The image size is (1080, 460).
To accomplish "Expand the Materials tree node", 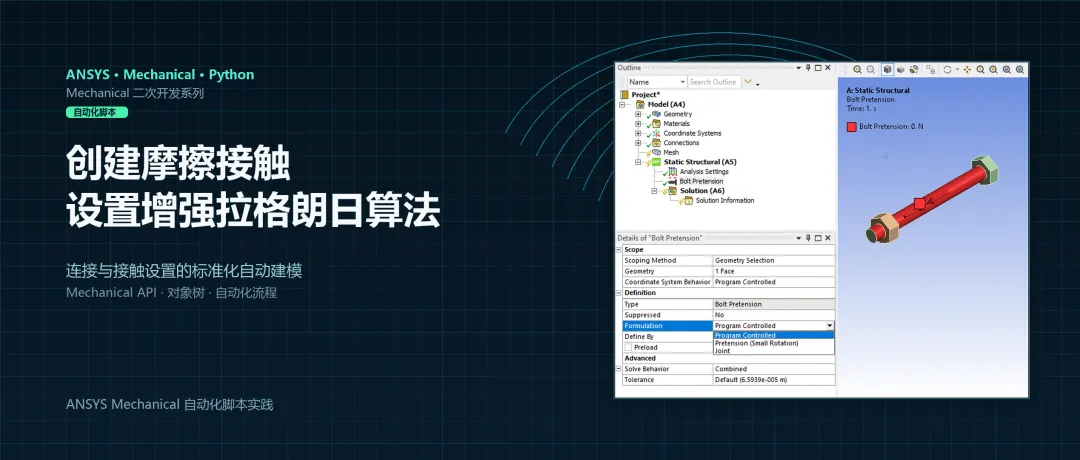I will tap(638, 124).
